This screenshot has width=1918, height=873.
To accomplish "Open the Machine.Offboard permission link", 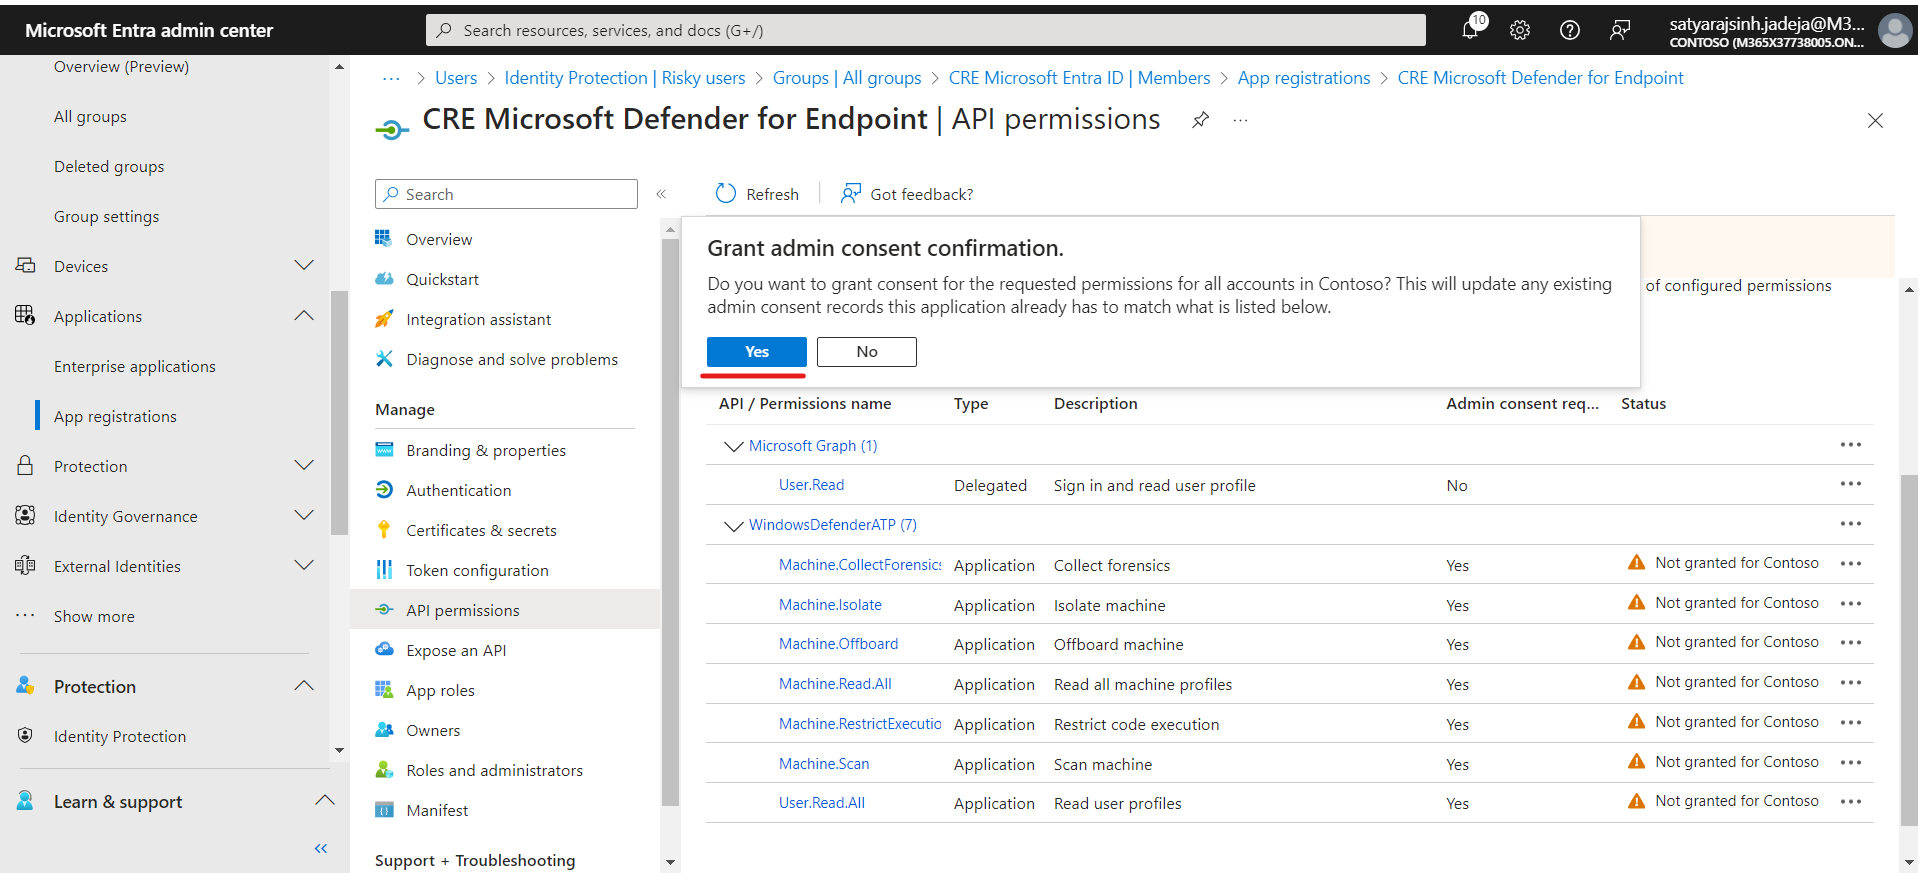I will (x=838, y=644).
